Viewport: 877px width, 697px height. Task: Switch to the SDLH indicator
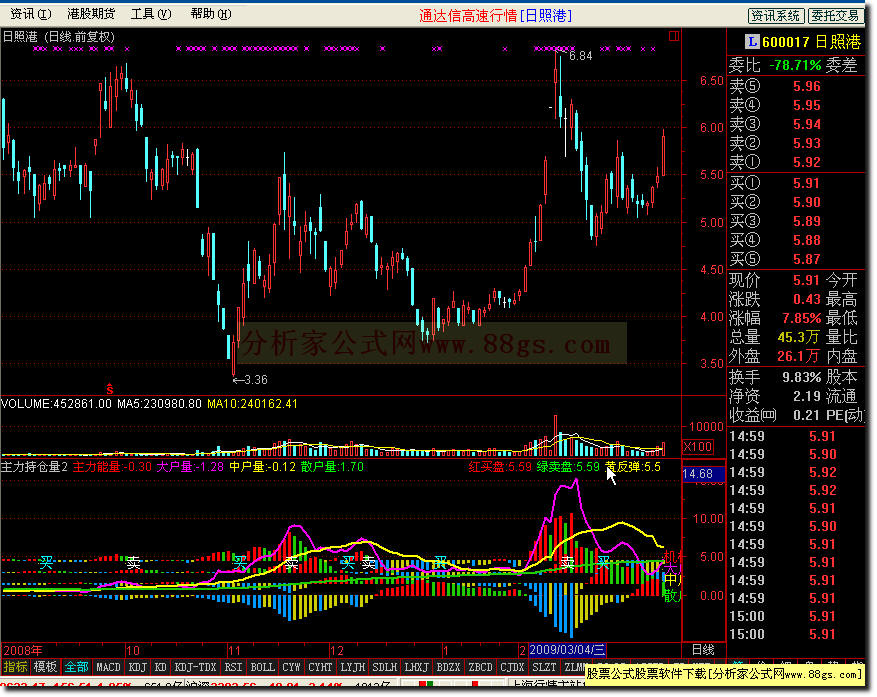(384, 667)
